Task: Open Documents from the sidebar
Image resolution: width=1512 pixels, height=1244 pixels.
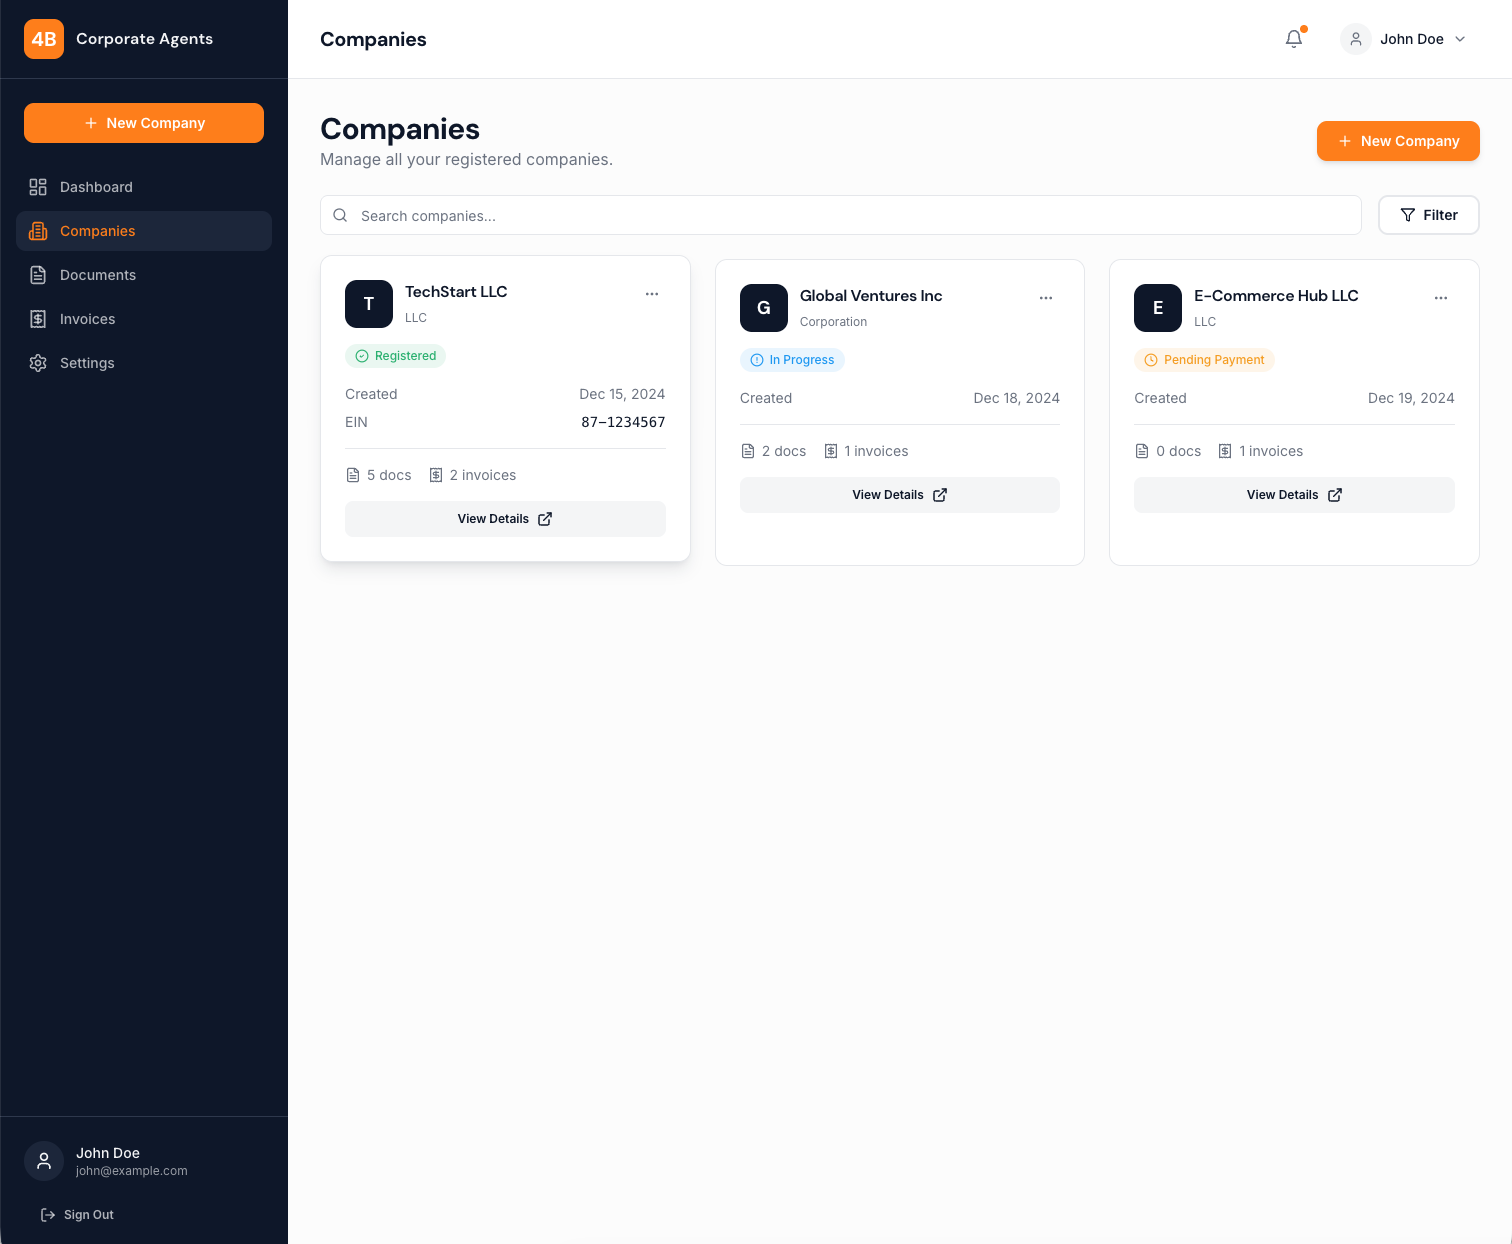Action: coord(144,275)
